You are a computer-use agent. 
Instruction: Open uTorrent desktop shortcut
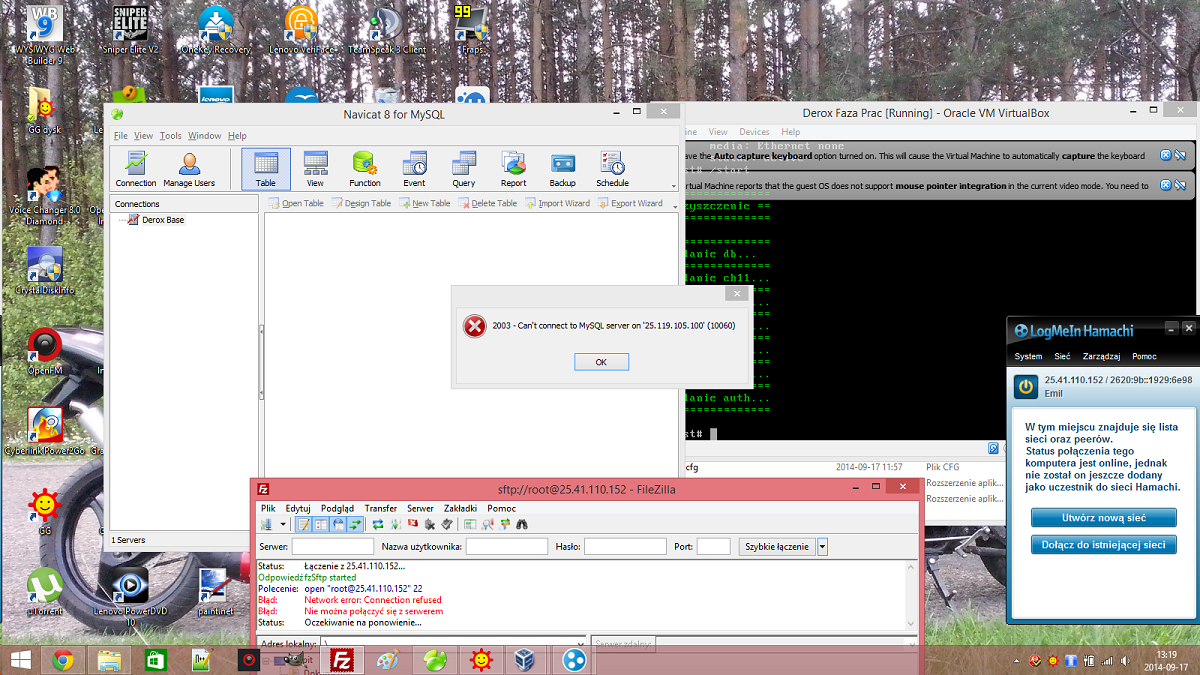click(x=44, y=590)
